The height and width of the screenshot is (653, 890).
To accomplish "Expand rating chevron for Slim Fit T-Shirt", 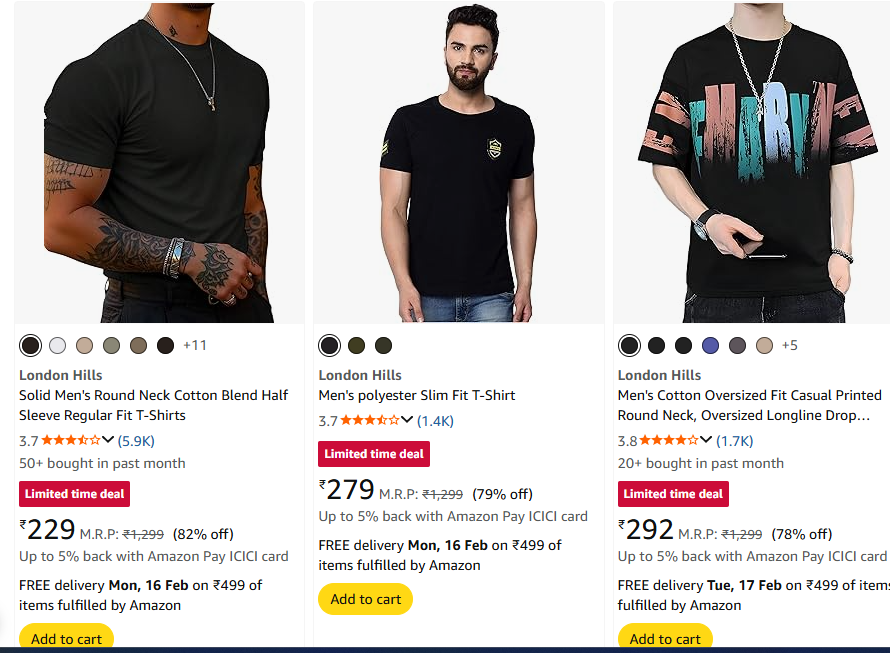I will [x=407, y=420].
